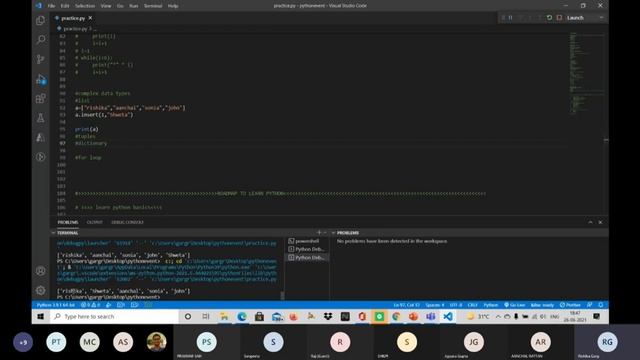
Task: Open Cortana circle on taskbar
Action: point(188,316)
